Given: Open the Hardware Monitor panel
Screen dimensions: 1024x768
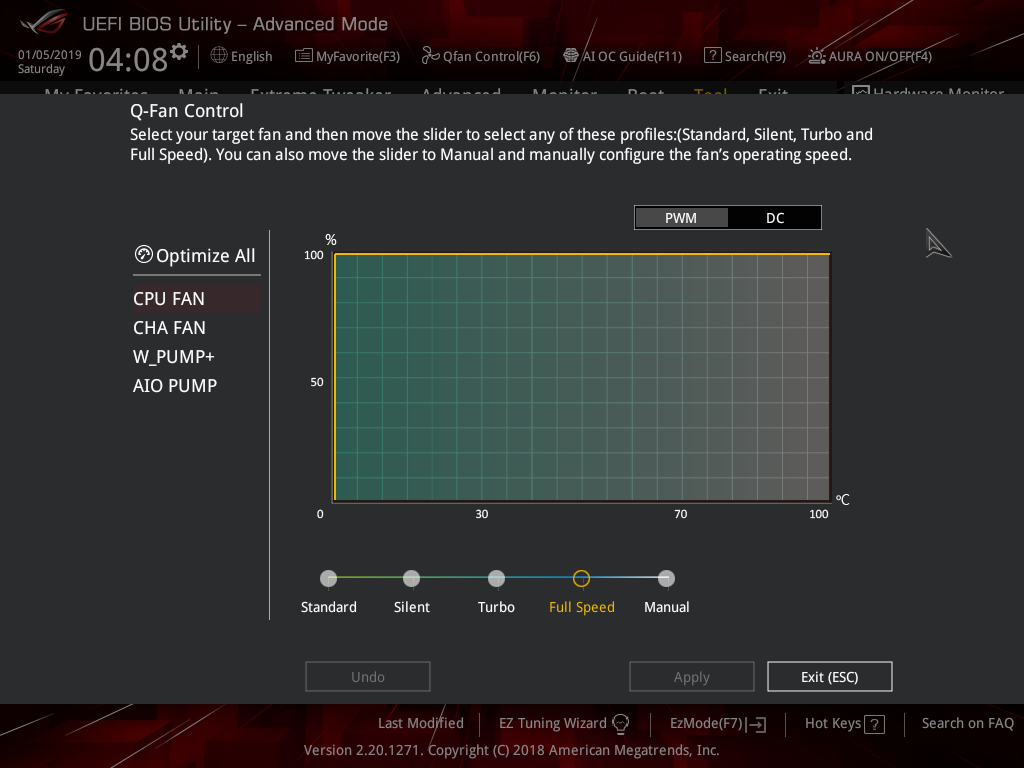Looking at the screenshot, I should pos(928,93).
